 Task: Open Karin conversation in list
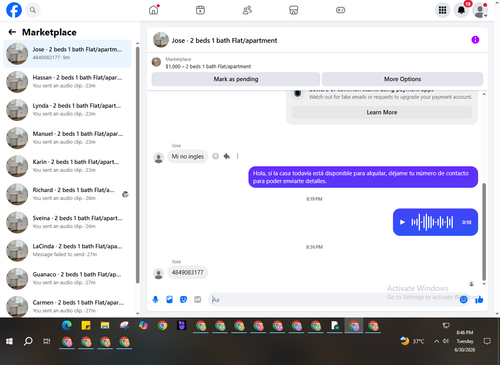[x=68, y=166]
